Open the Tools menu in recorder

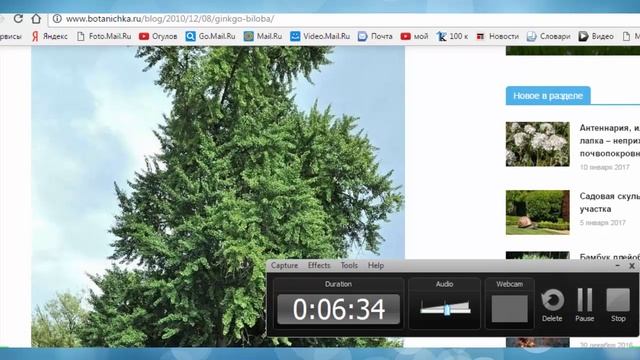(x=349, y=265)
